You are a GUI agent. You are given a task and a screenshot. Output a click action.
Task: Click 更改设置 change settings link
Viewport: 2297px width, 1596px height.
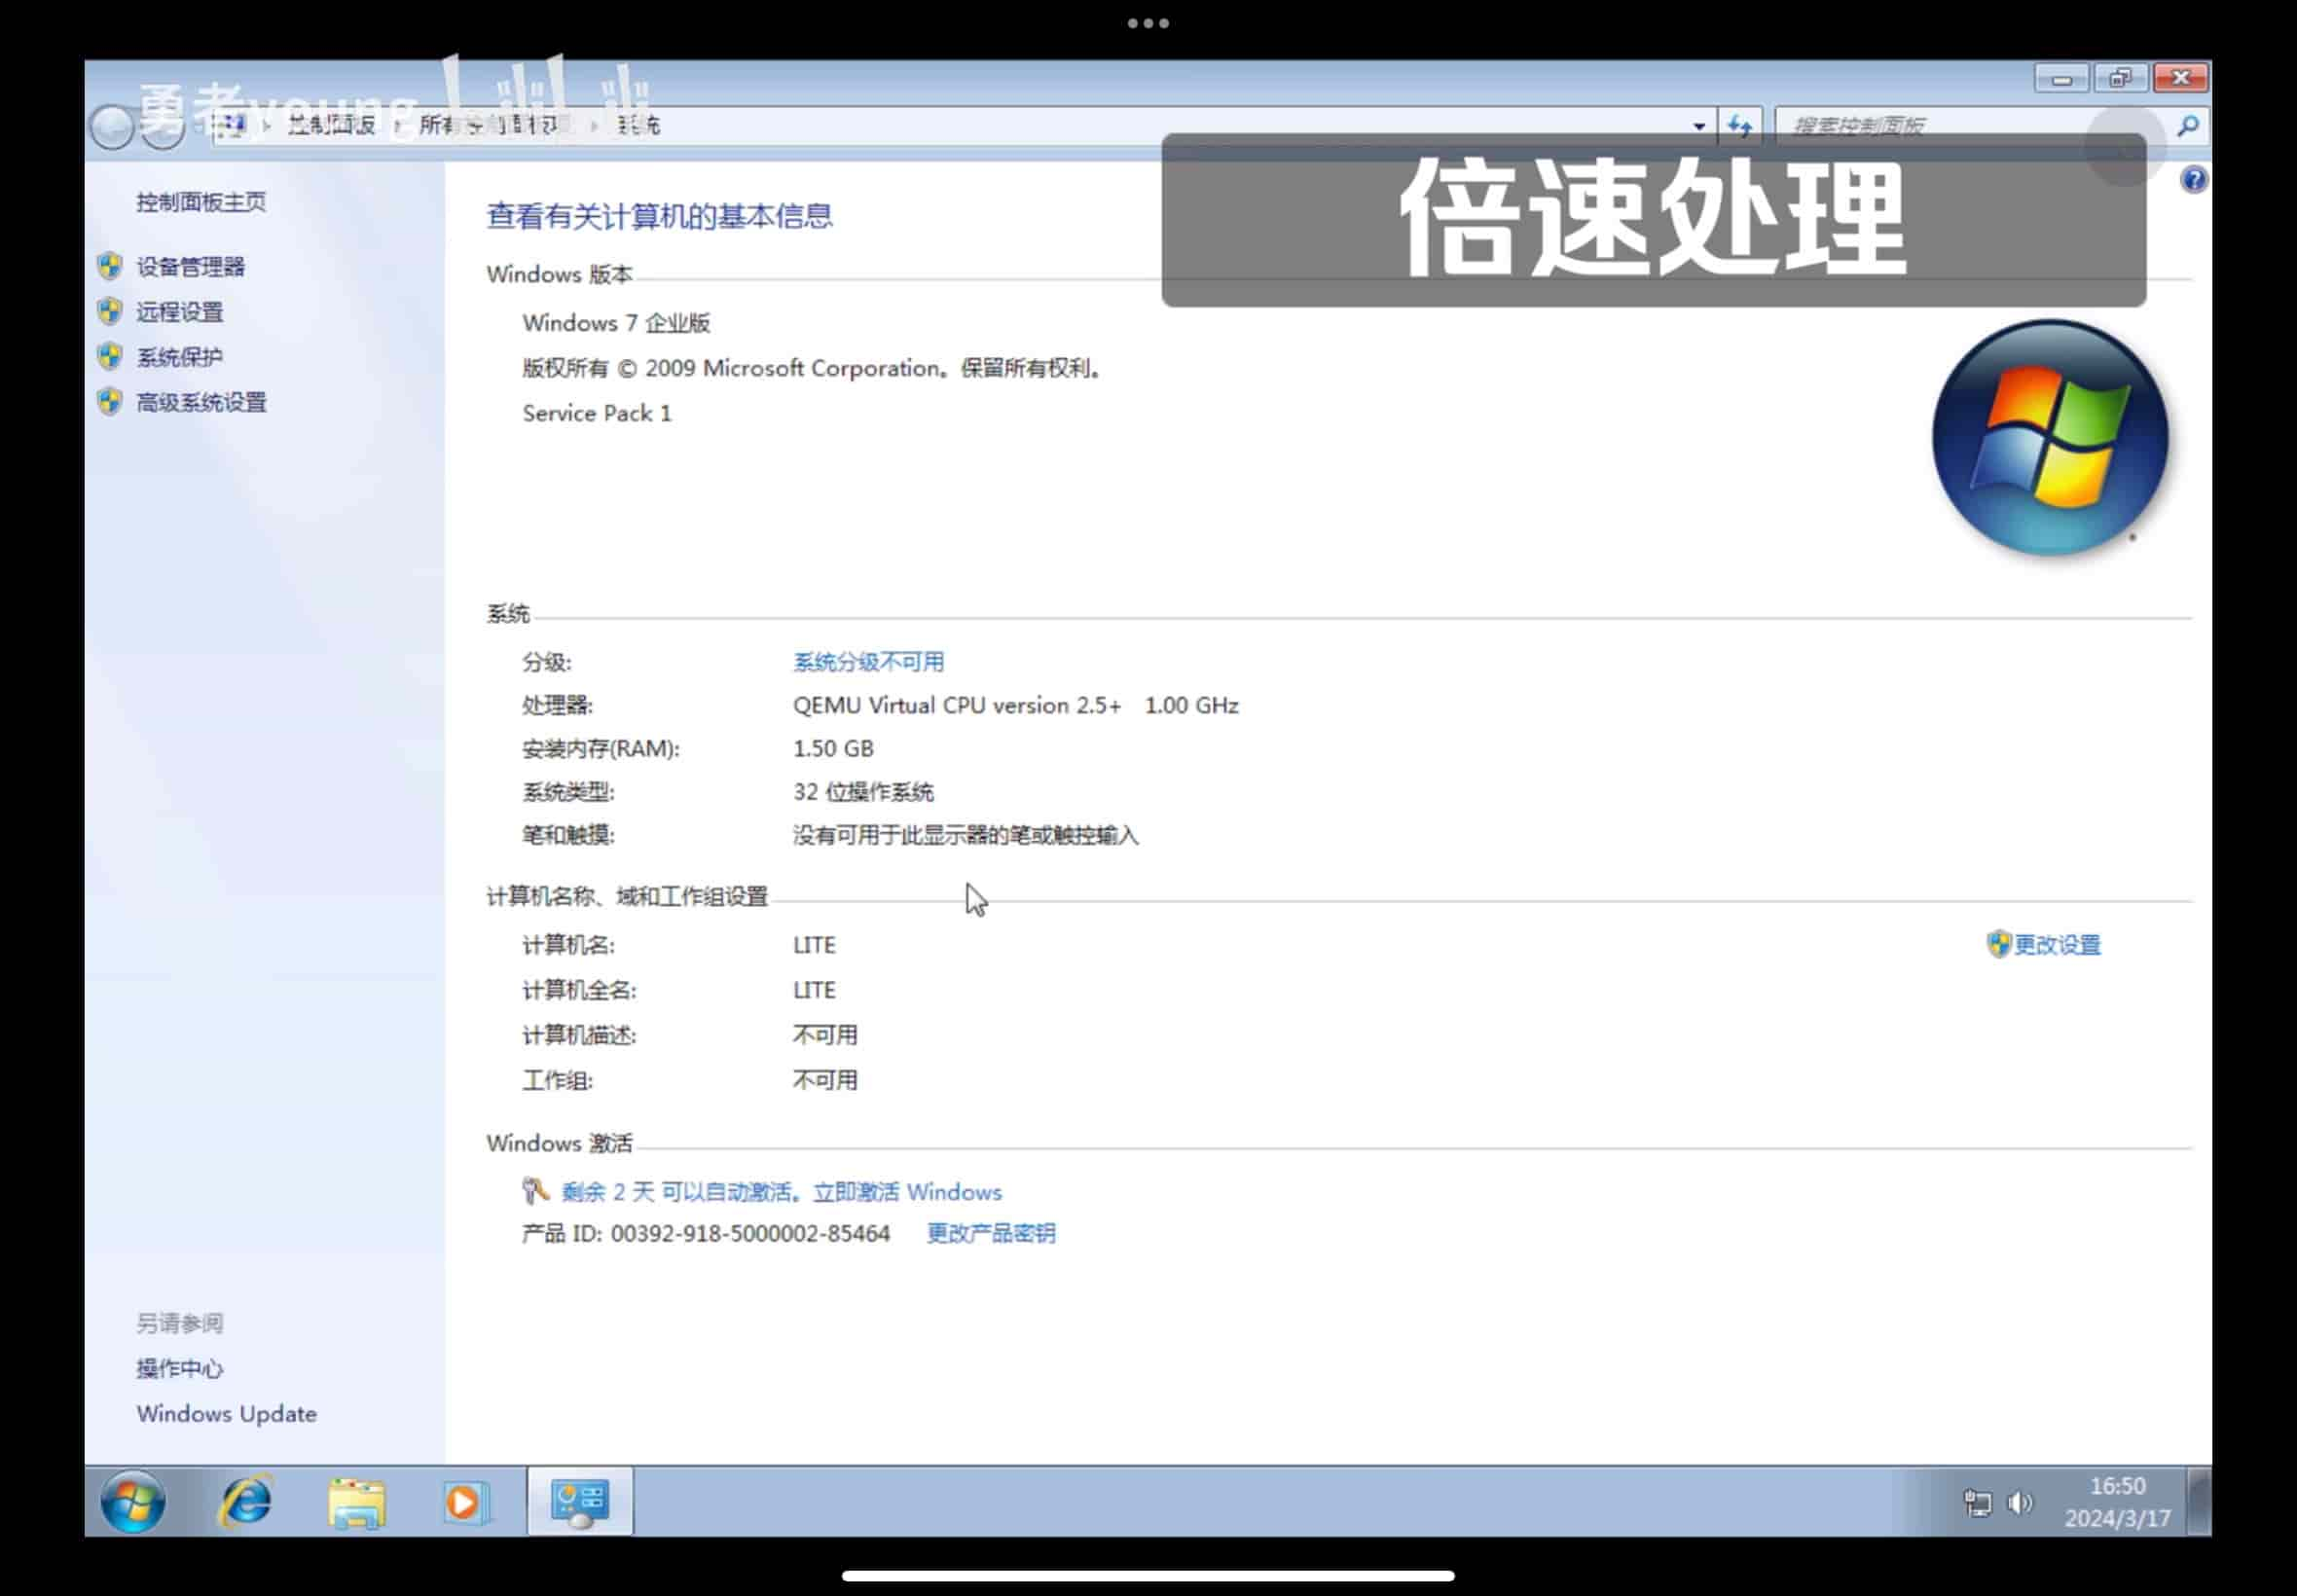2057,945
